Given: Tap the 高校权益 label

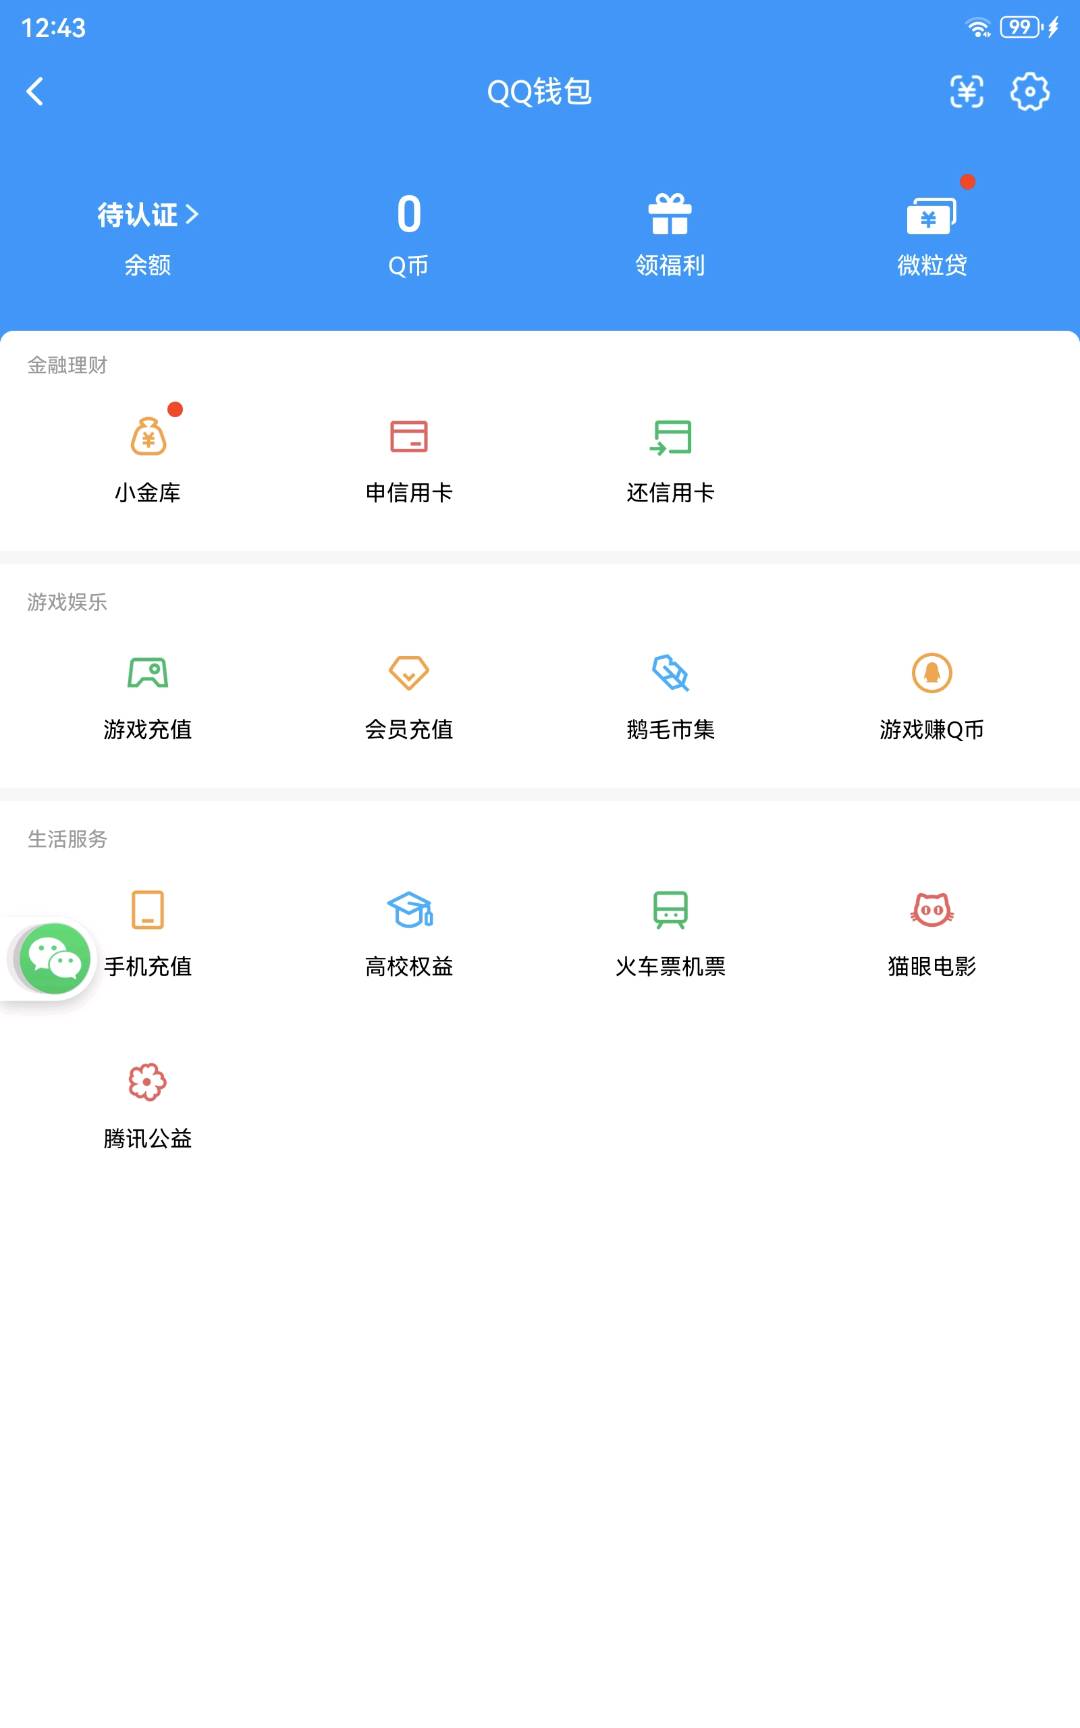Looking at the screenshot, I should tap(409, 967).
